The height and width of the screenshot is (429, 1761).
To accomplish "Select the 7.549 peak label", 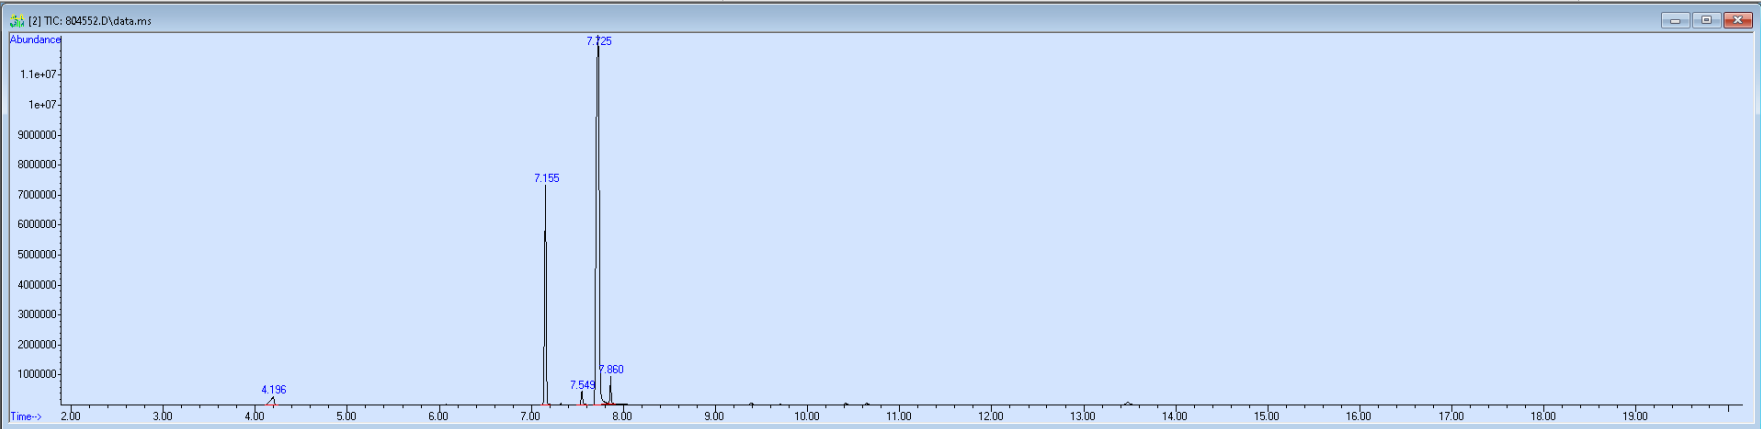I will click(x=582, y=385).
